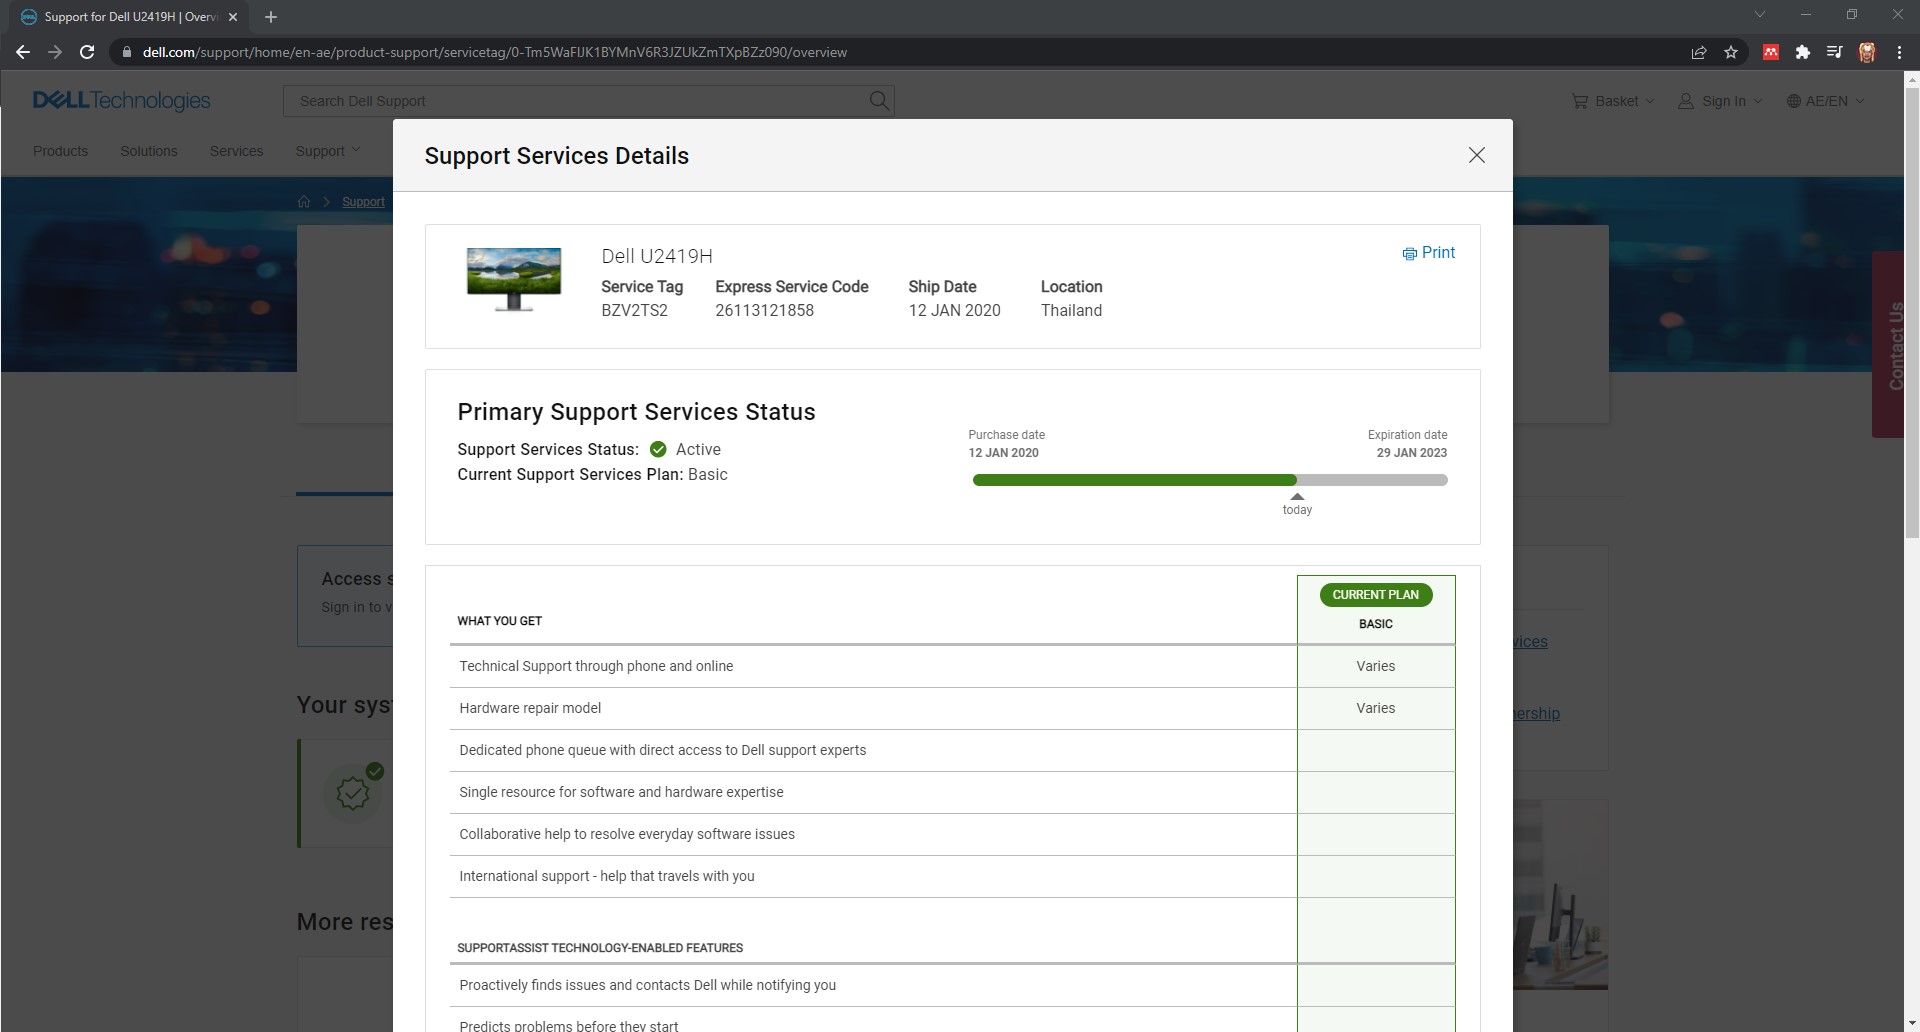Screen dimensions: 1920x1032
Task: Click the today marker triangle on the timeline
Action: (1297, 496)
